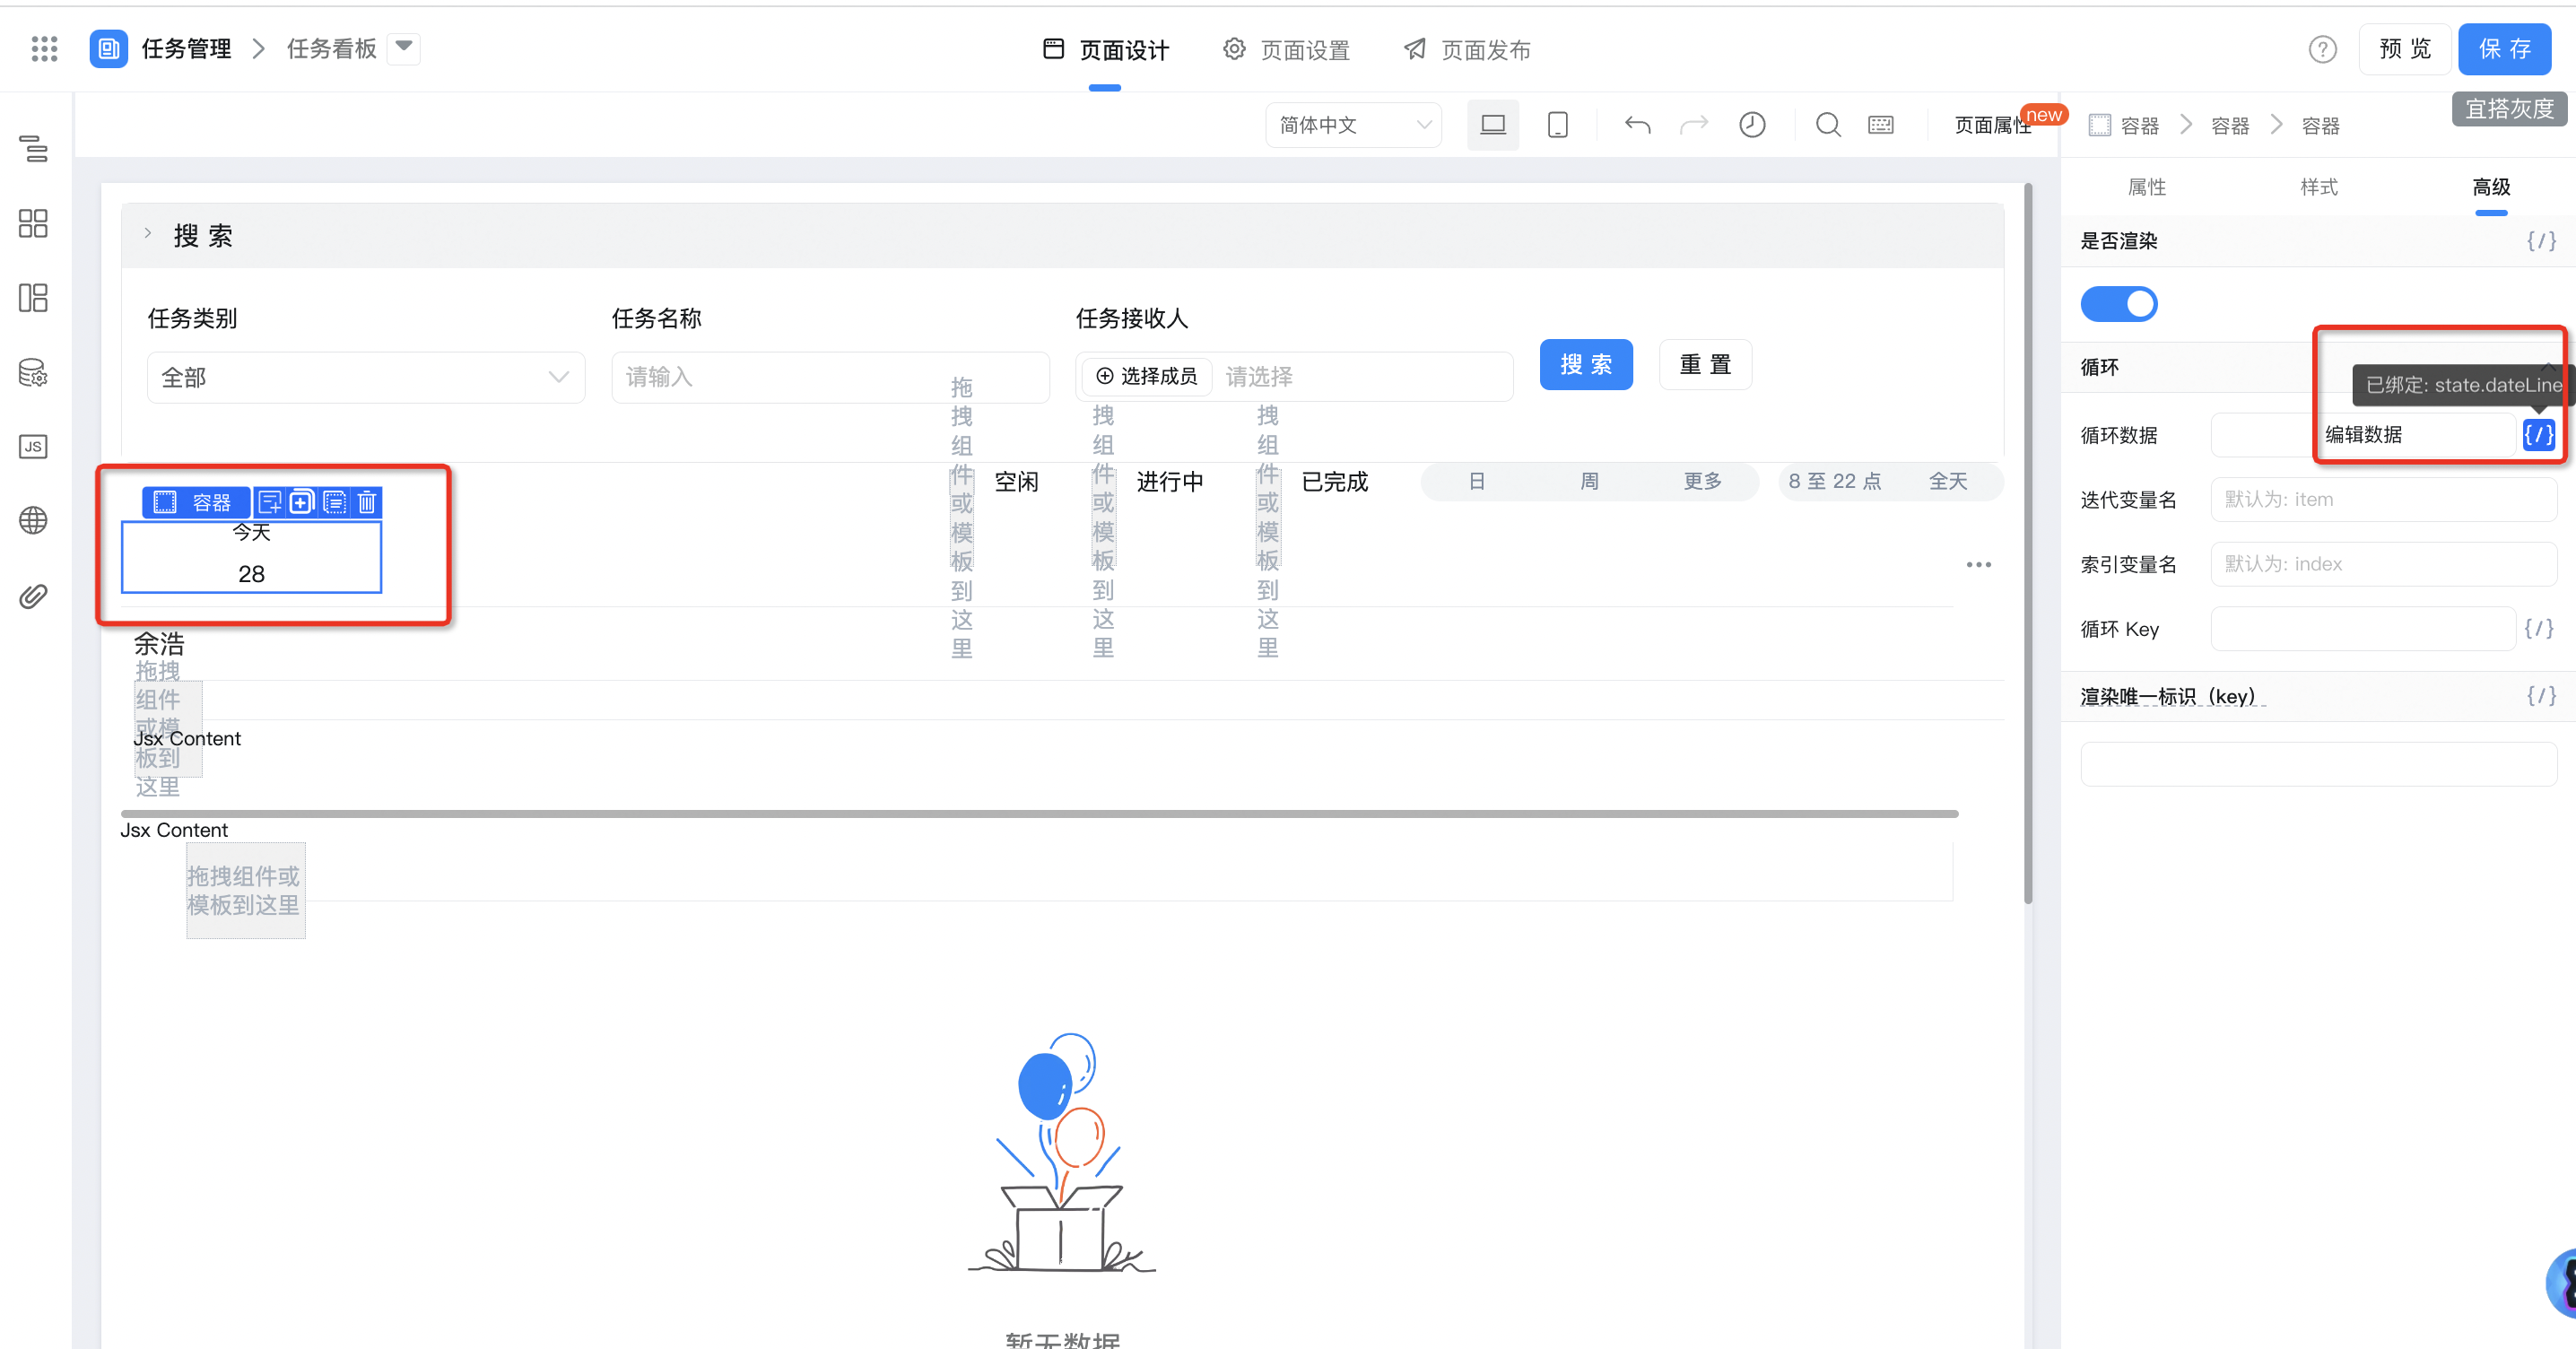Open the 简体中文 language dropdown

tap(1354, 125)
